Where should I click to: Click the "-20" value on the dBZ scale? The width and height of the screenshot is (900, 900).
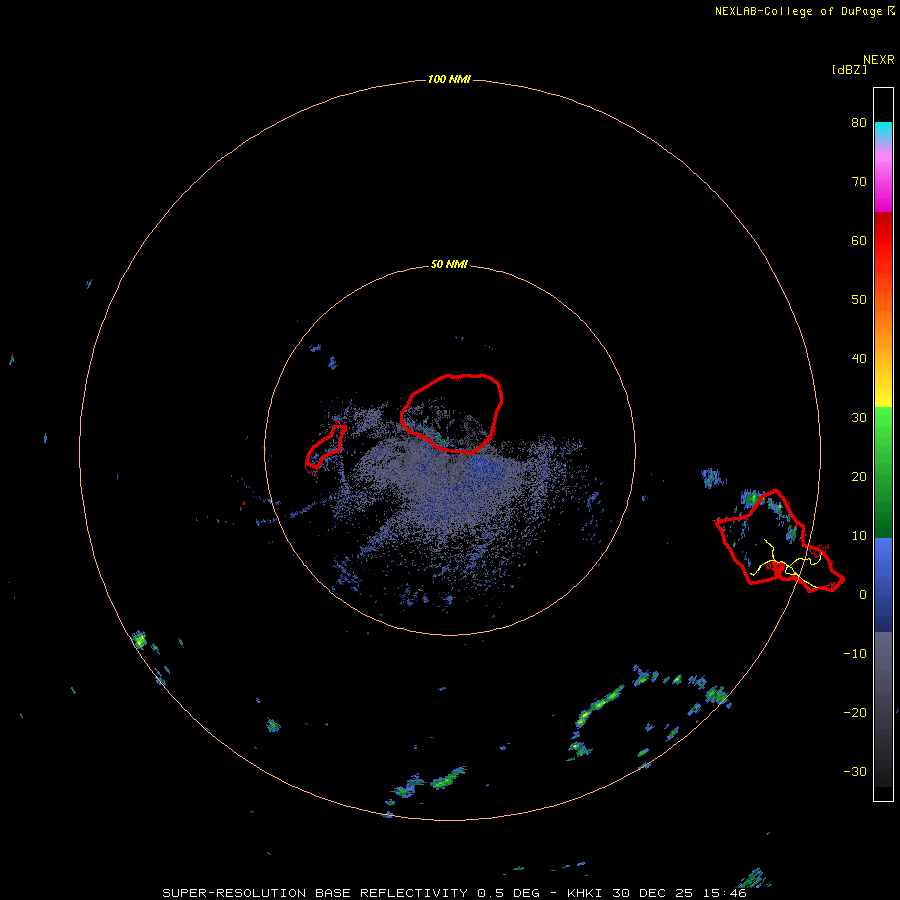pos(855,713)
